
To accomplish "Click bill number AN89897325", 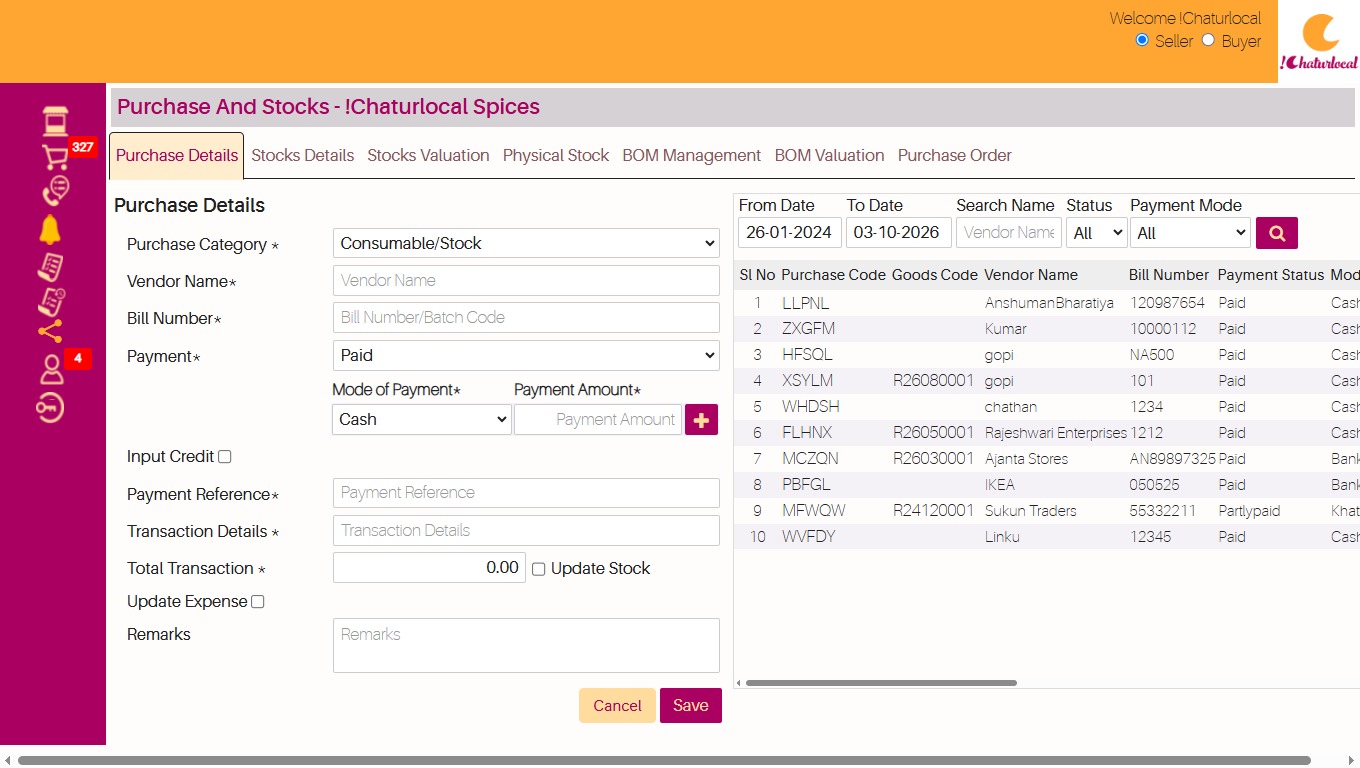I will (x=1173, y=459).
